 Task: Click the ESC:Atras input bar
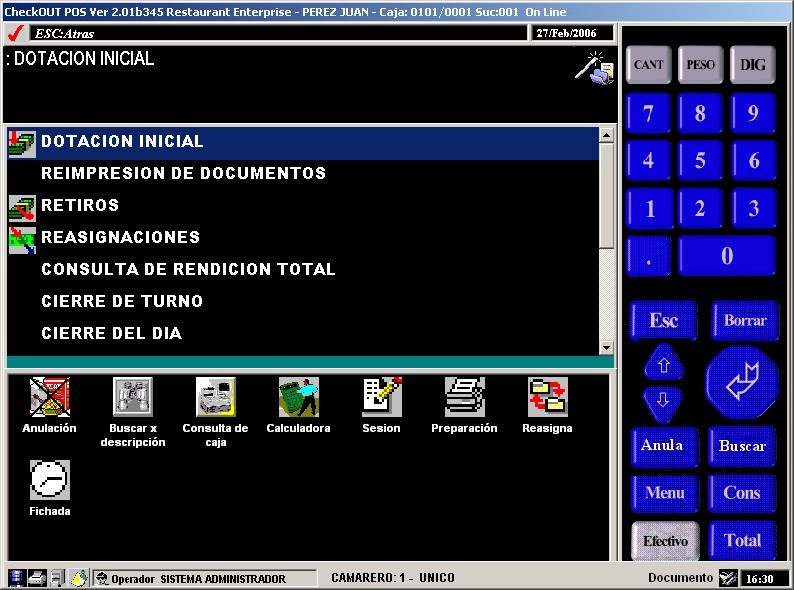coord(279,33)
